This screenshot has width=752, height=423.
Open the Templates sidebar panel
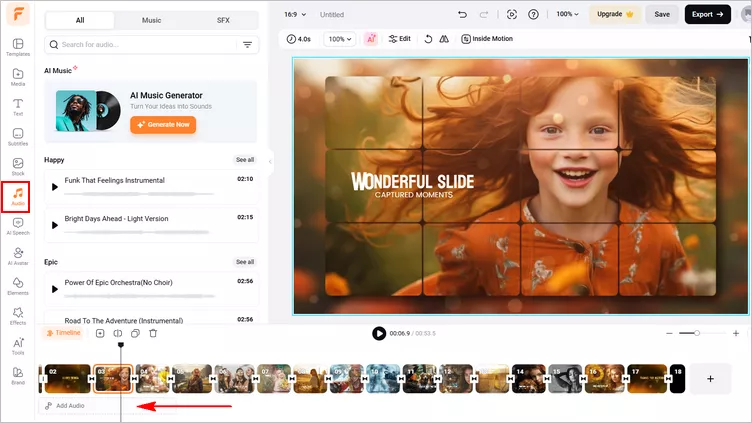tap(18, 47)
